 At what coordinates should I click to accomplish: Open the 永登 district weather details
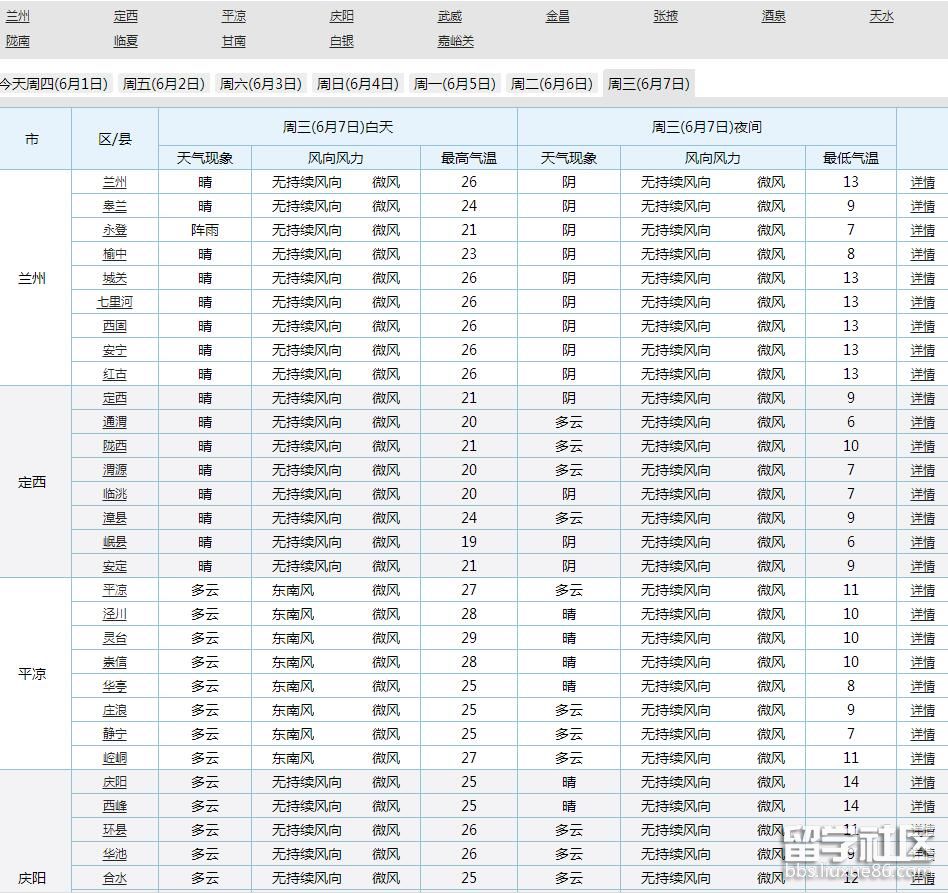point(113,230)
